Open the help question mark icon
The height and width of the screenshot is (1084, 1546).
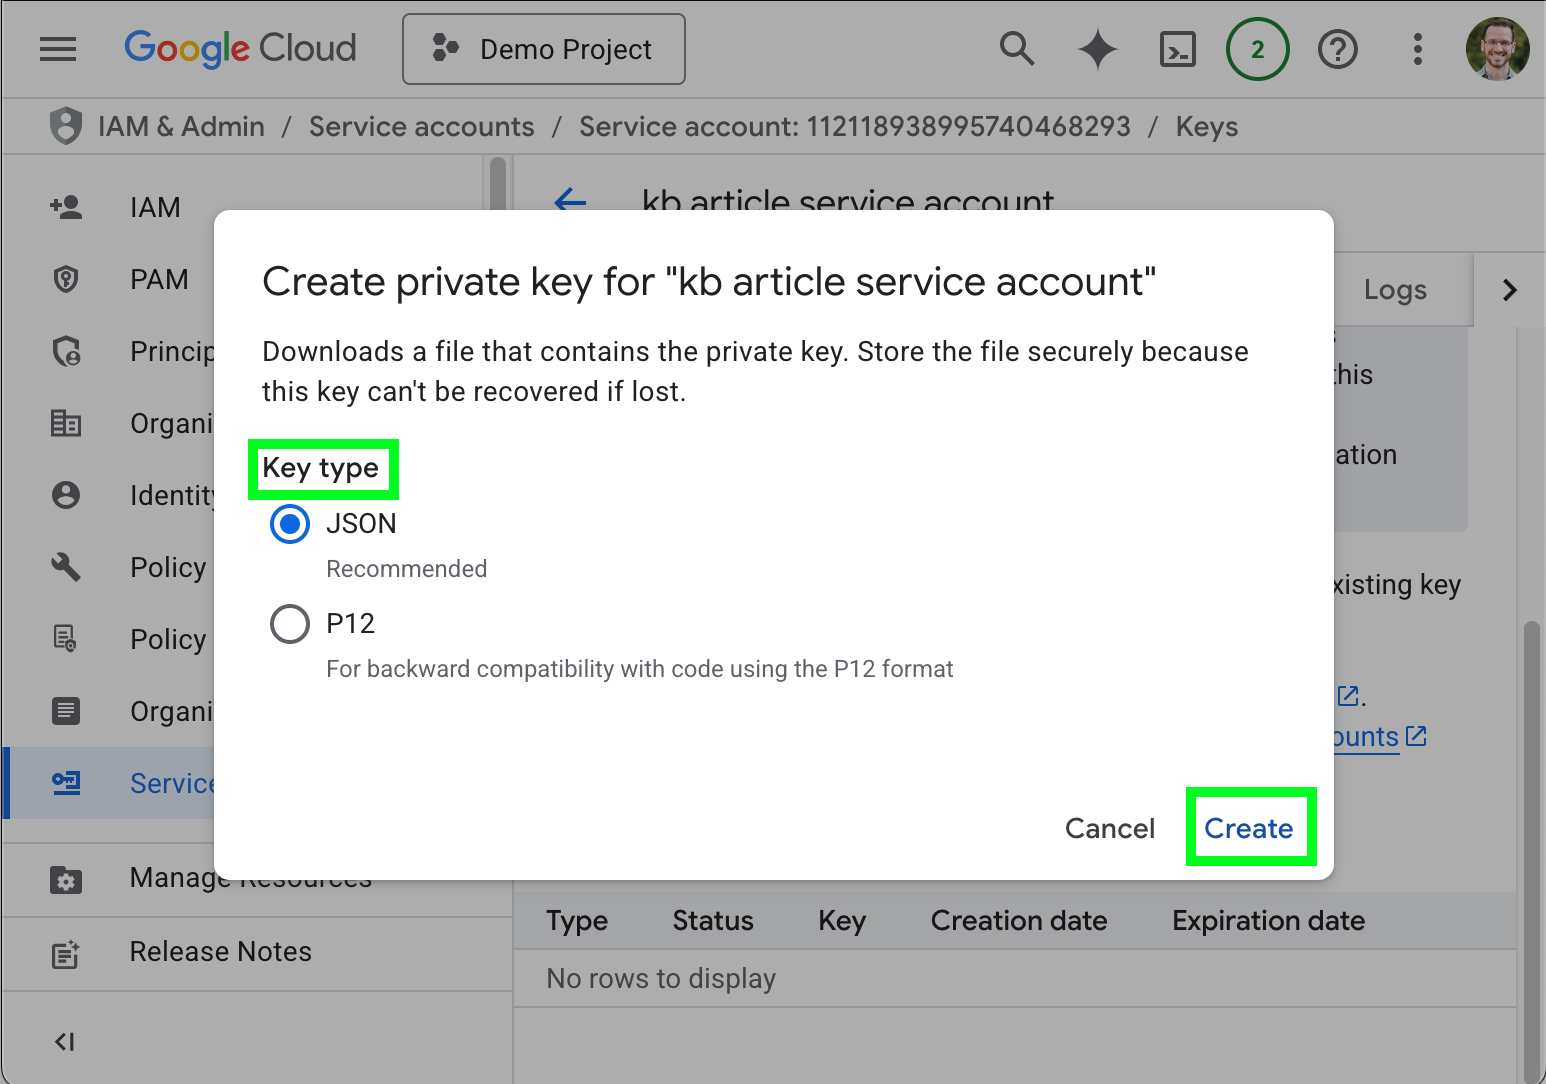1337,49
